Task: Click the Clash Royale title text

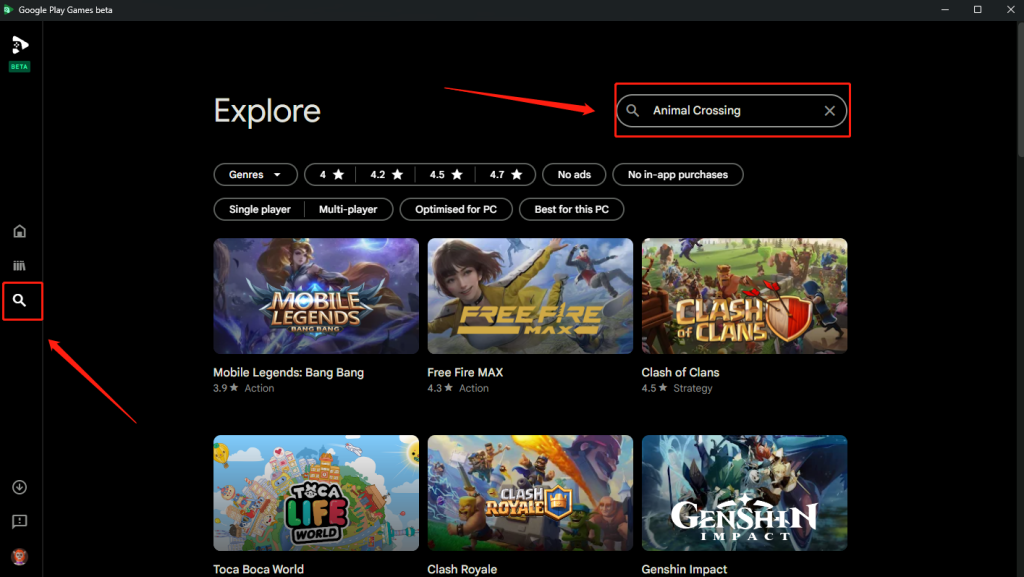Action: click(462, 569)
